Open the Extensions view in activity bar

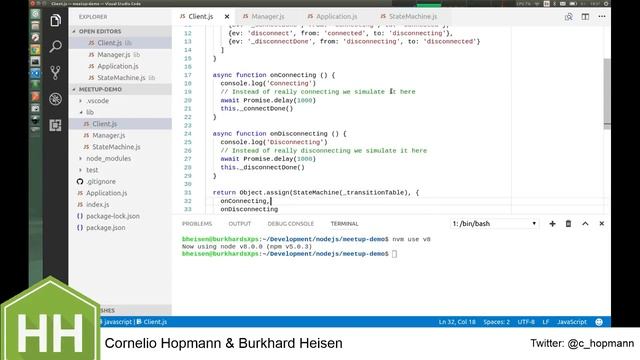[56, 125]
